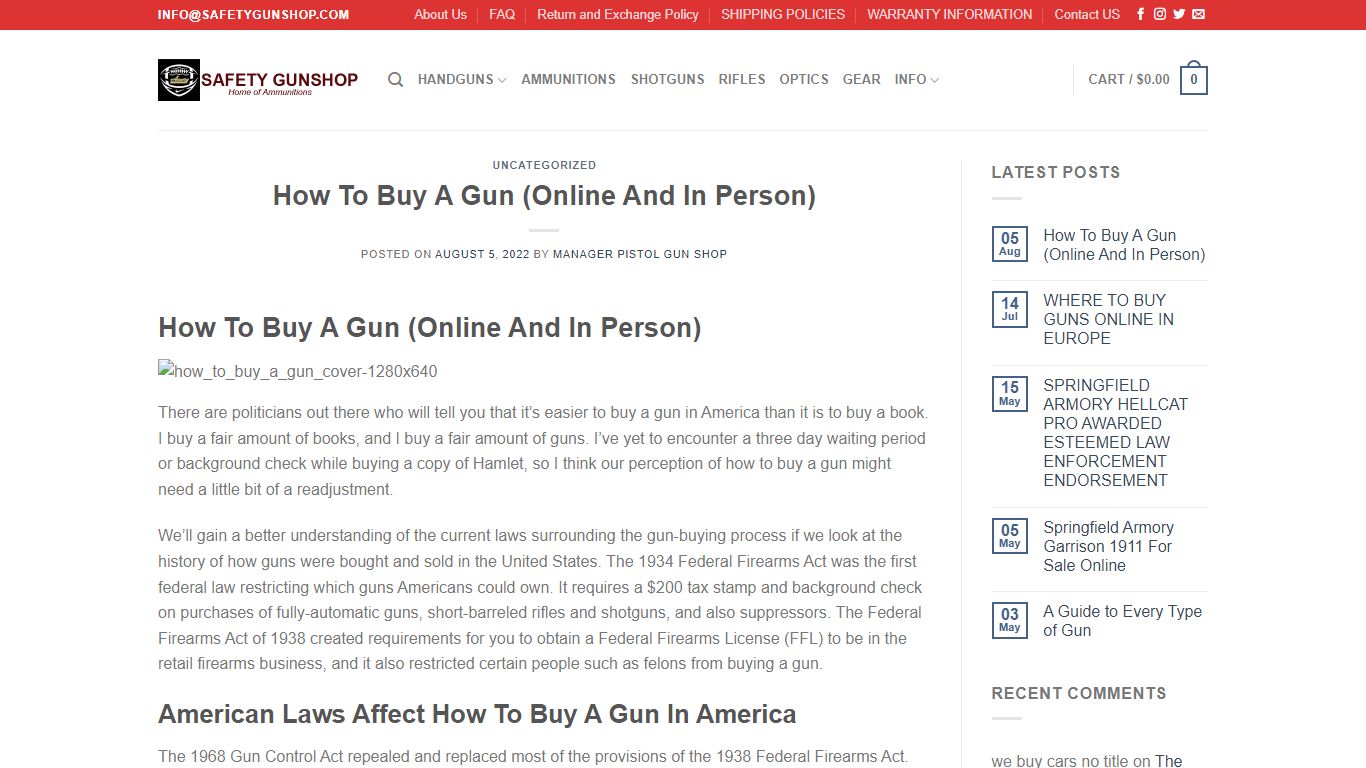Open the OPTICS menu item

804,79
